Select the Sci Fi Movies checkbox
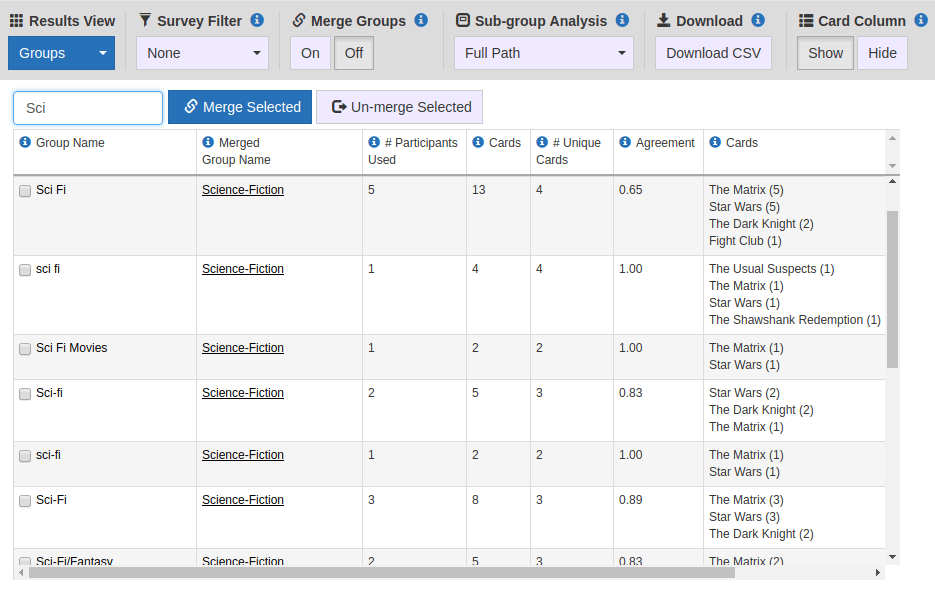 click(25, 349)
